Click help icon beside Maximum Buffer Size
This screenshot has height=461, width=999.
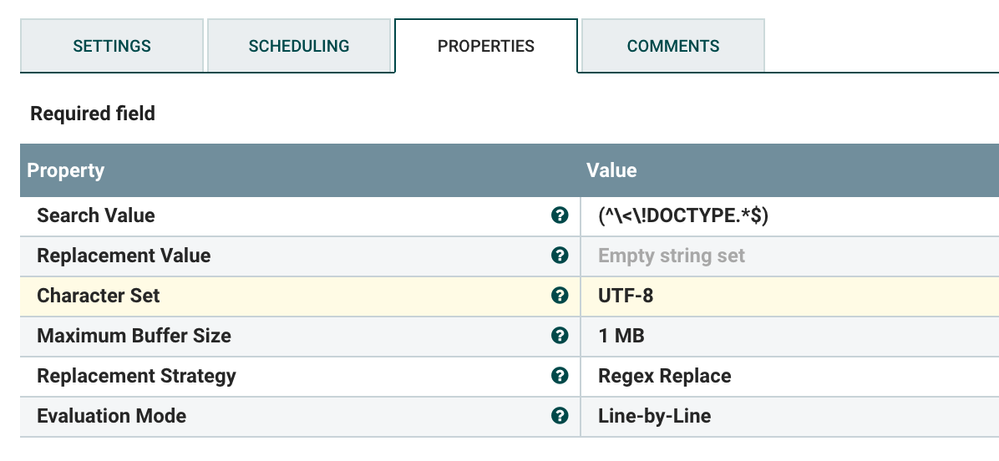[x=560, y=336]
